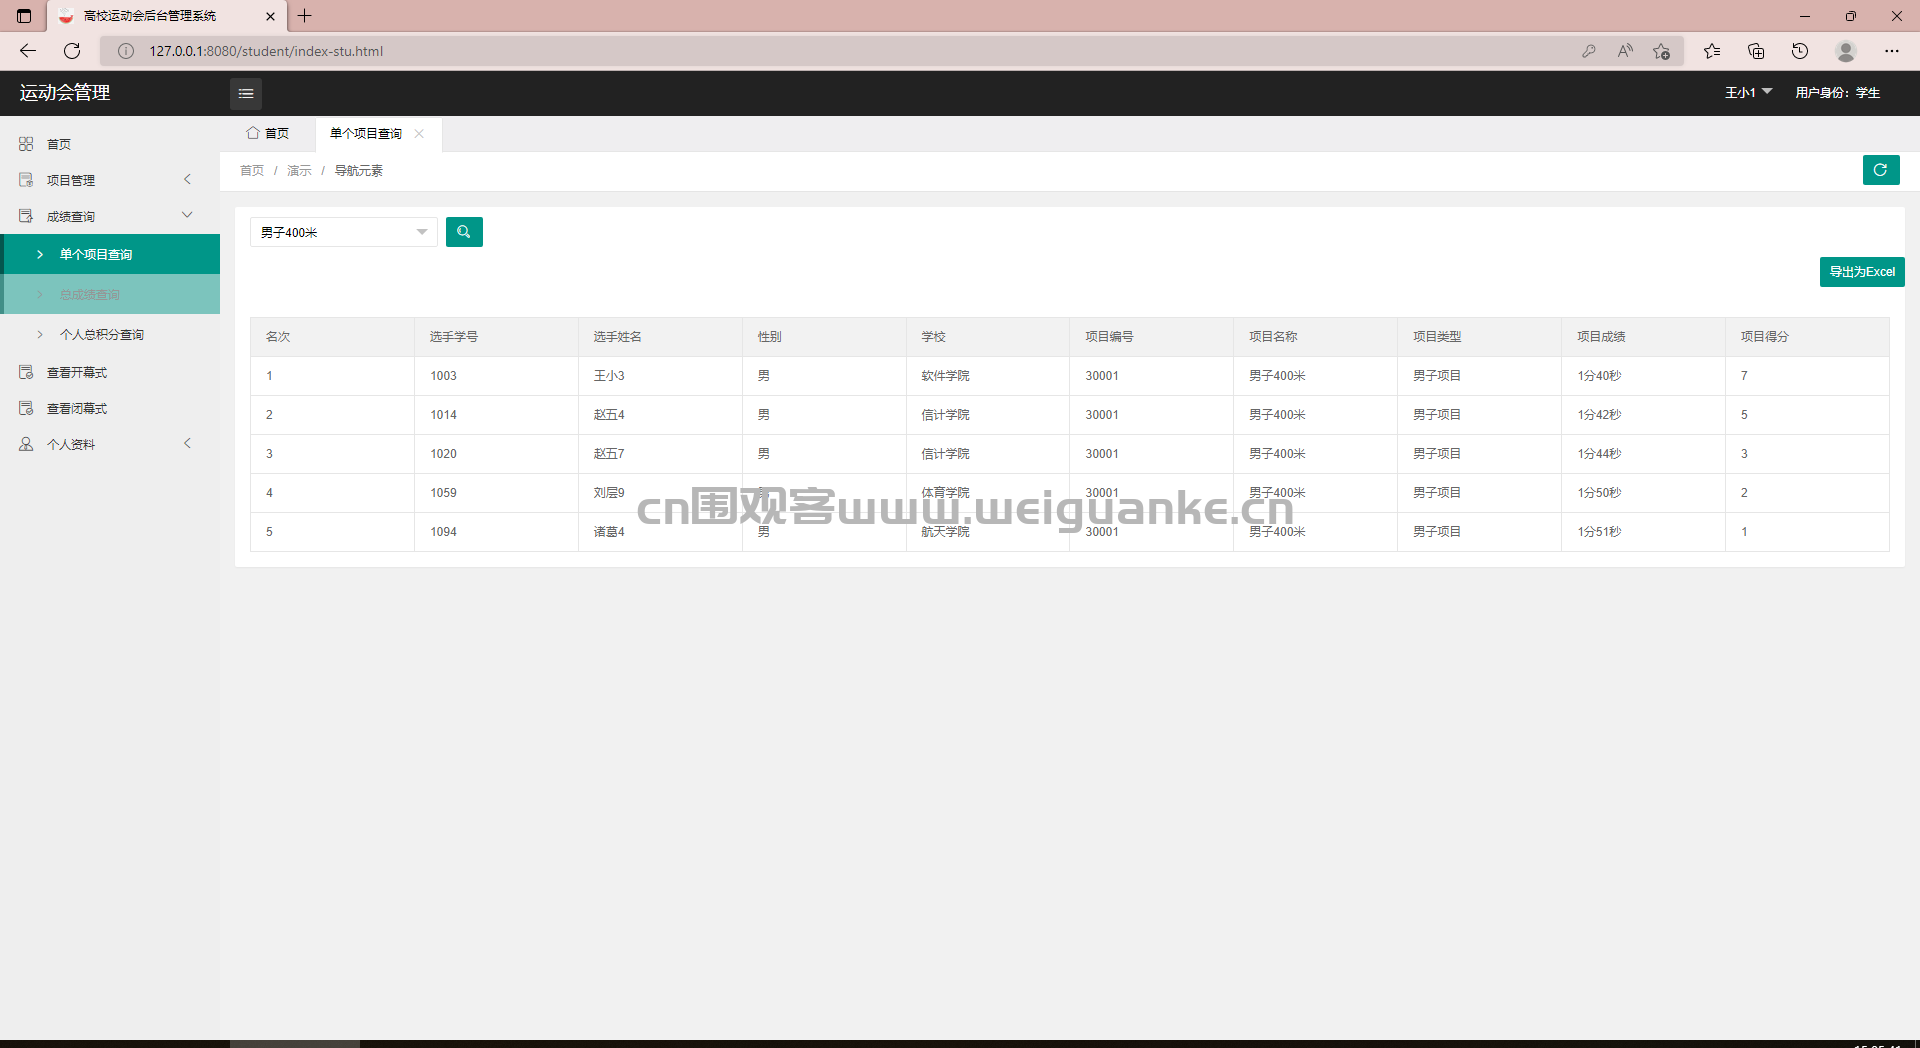Click the browser address bar URL
The height and width of the screenshot is (1048, 1920).
coord(266,51)
